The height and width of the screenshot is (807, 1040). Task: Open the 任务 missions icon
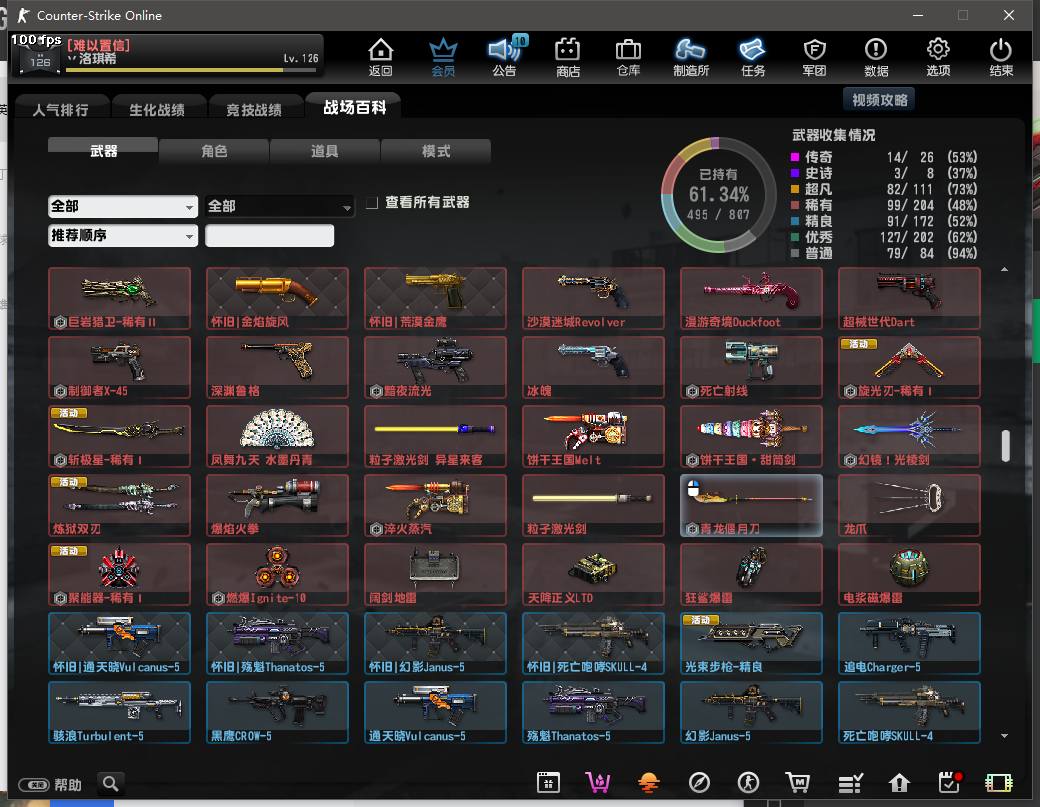tap(753, 57)
